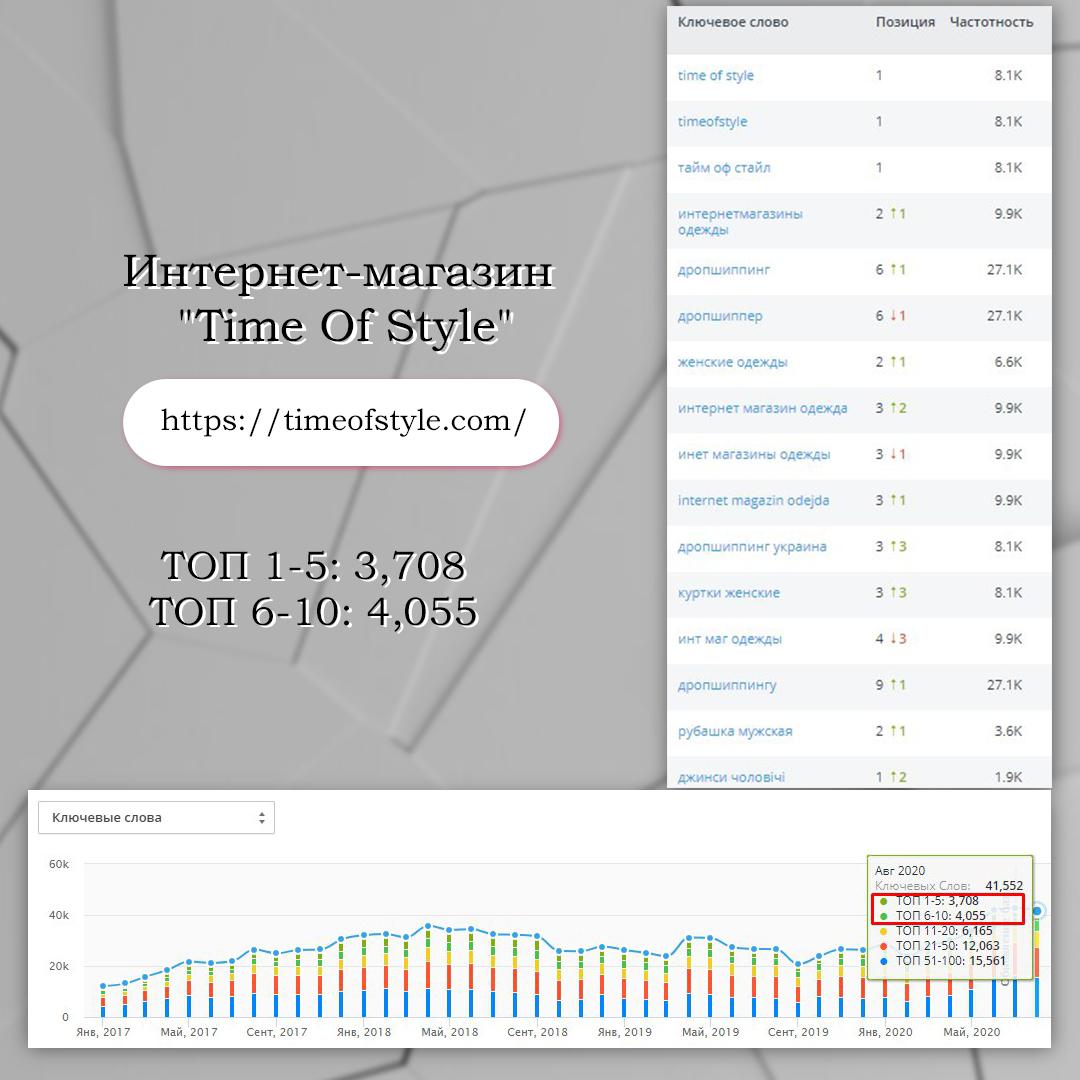Sort by Частотность column header
1080x1080 pixels.
[991, 22]
